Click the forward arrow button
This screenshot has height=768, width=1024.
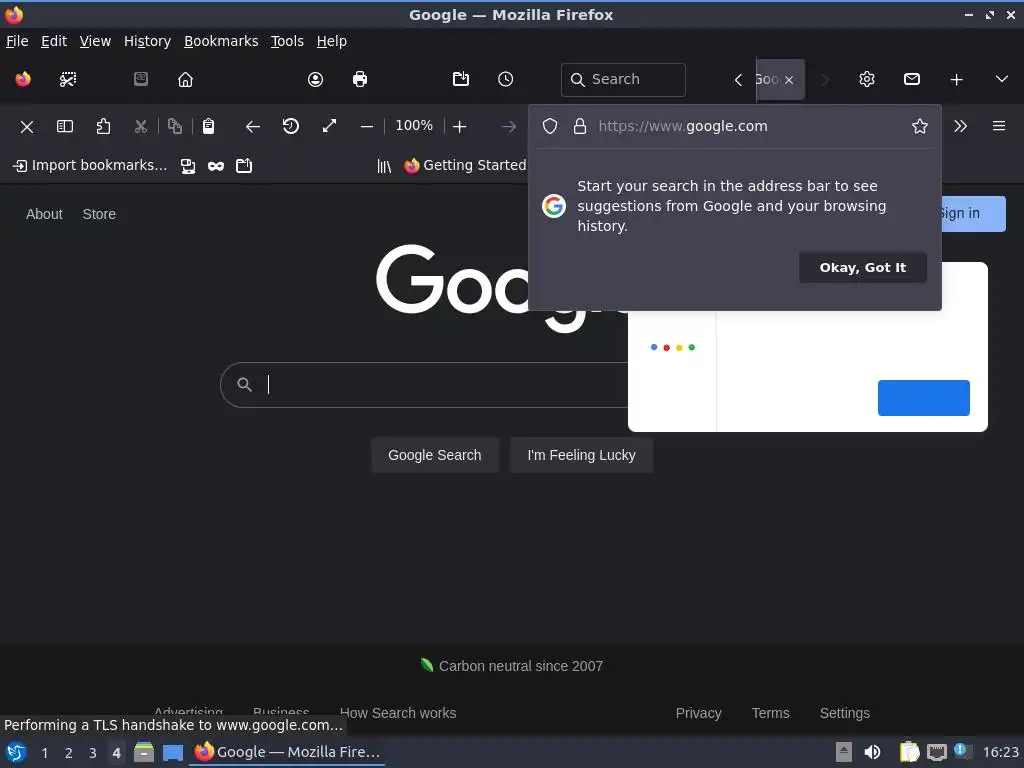509,126
